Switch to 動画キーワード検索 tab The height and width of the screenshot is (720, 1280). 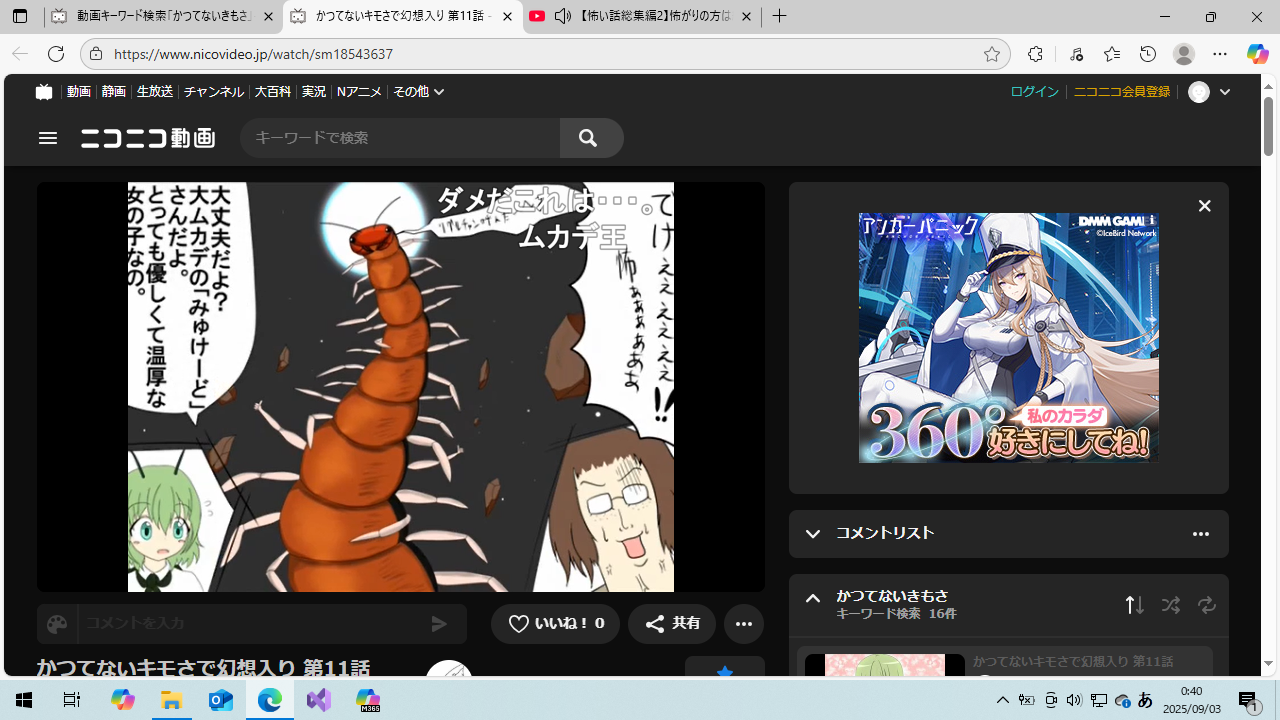164,17
